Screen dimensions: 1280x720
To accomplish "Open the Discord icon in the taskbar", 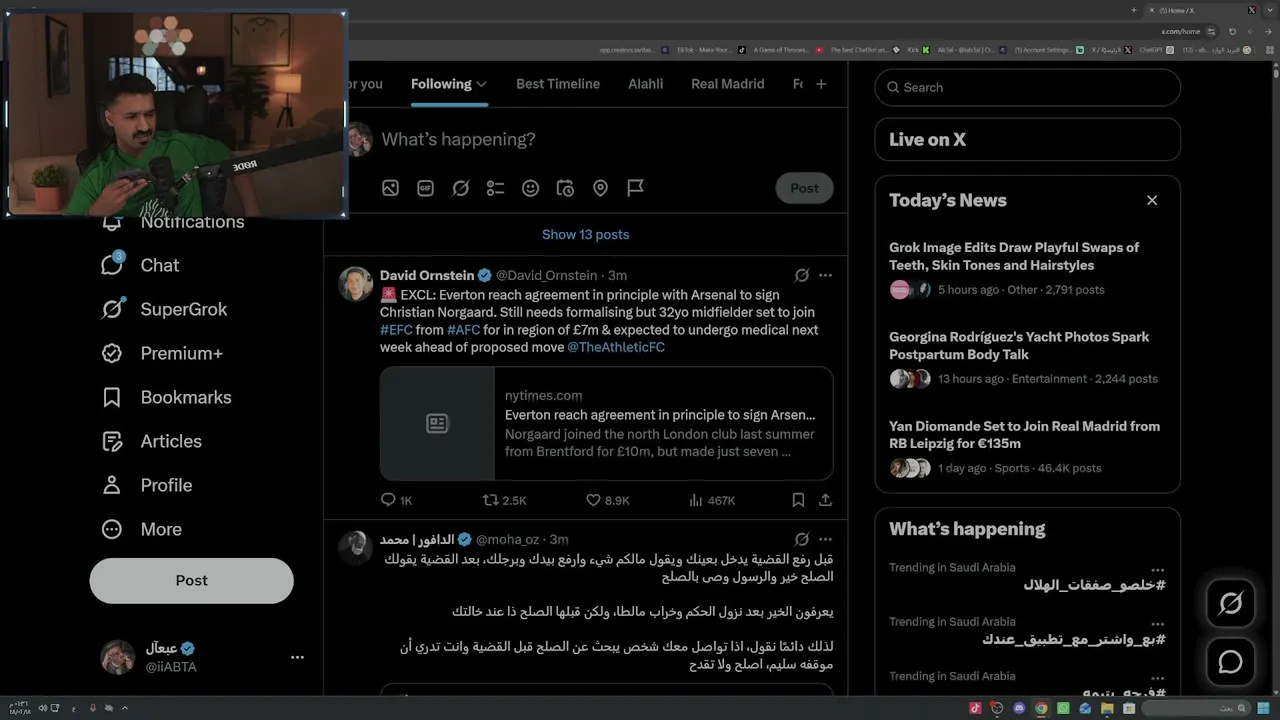I will [1019, 708].
